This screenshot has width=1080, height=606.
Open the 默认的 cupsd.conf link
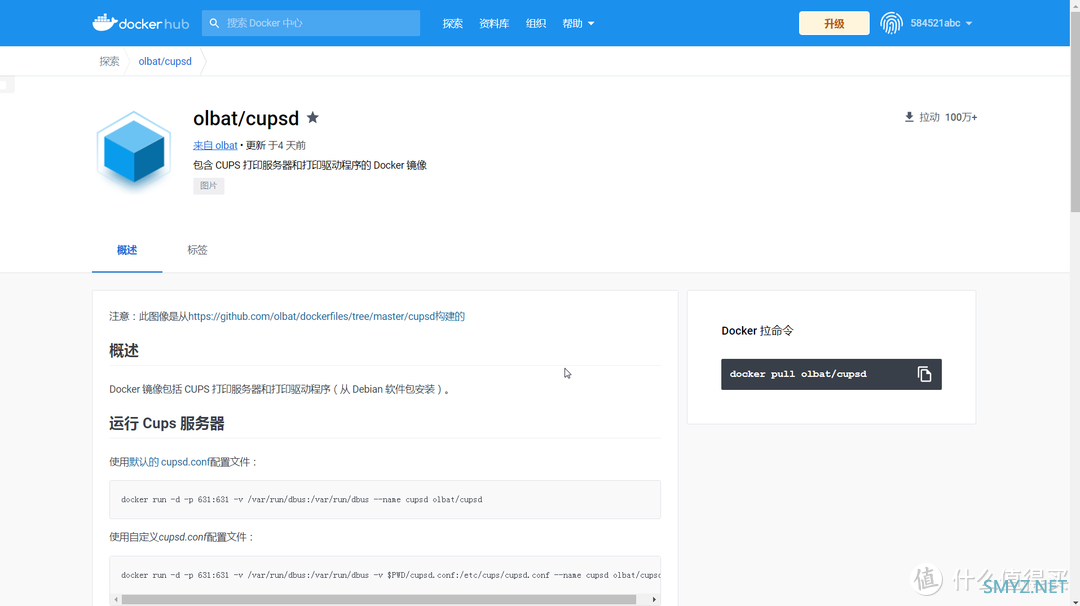[x=169, y=462]
